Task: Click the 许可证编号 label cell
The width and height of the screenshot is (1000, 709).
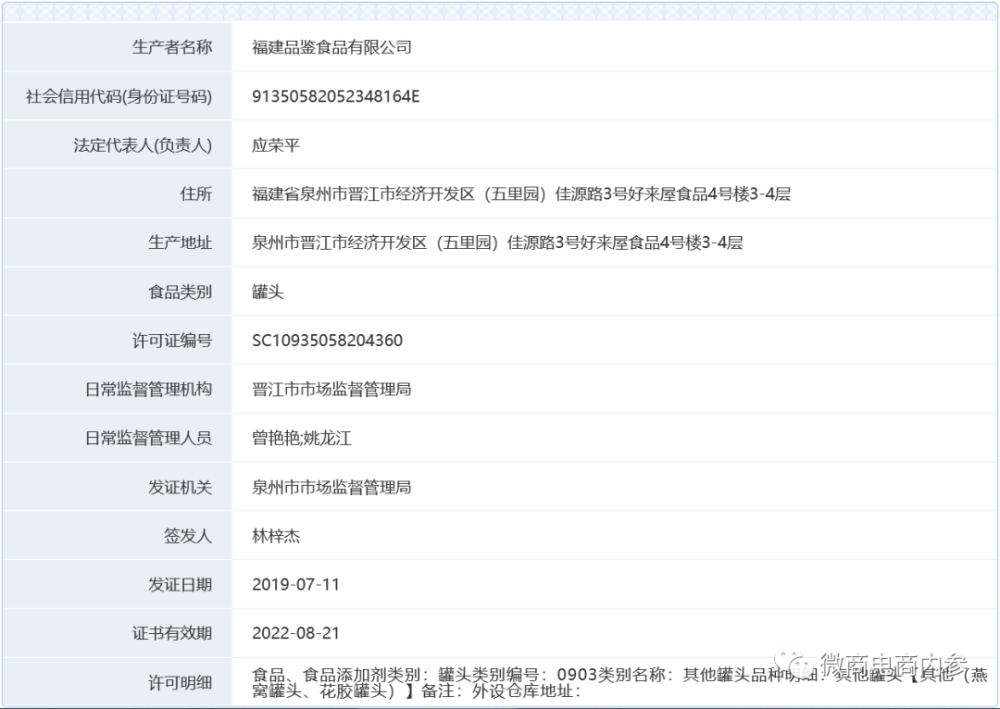Action: click(x=117, y=340)
